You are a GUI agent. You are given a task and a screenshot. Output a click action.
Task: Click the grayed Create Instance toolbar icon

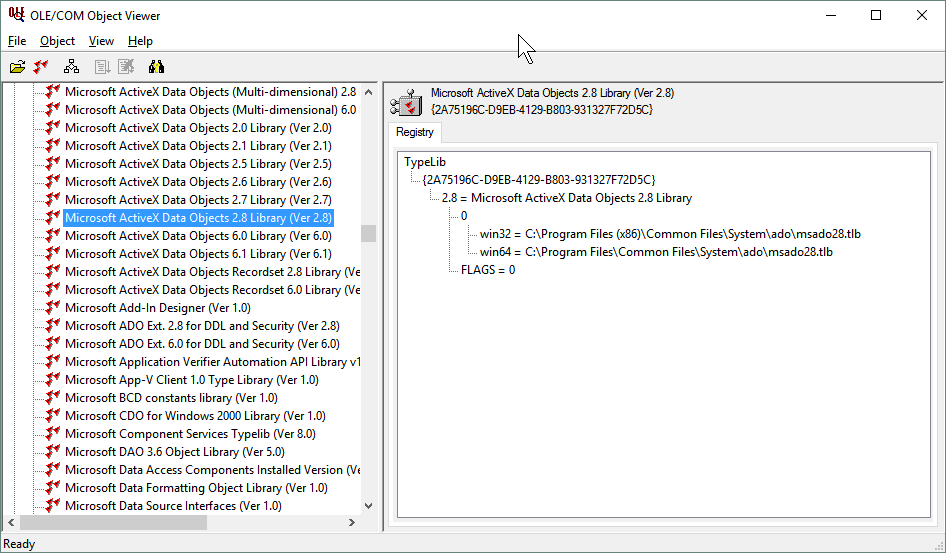point(102,67)
